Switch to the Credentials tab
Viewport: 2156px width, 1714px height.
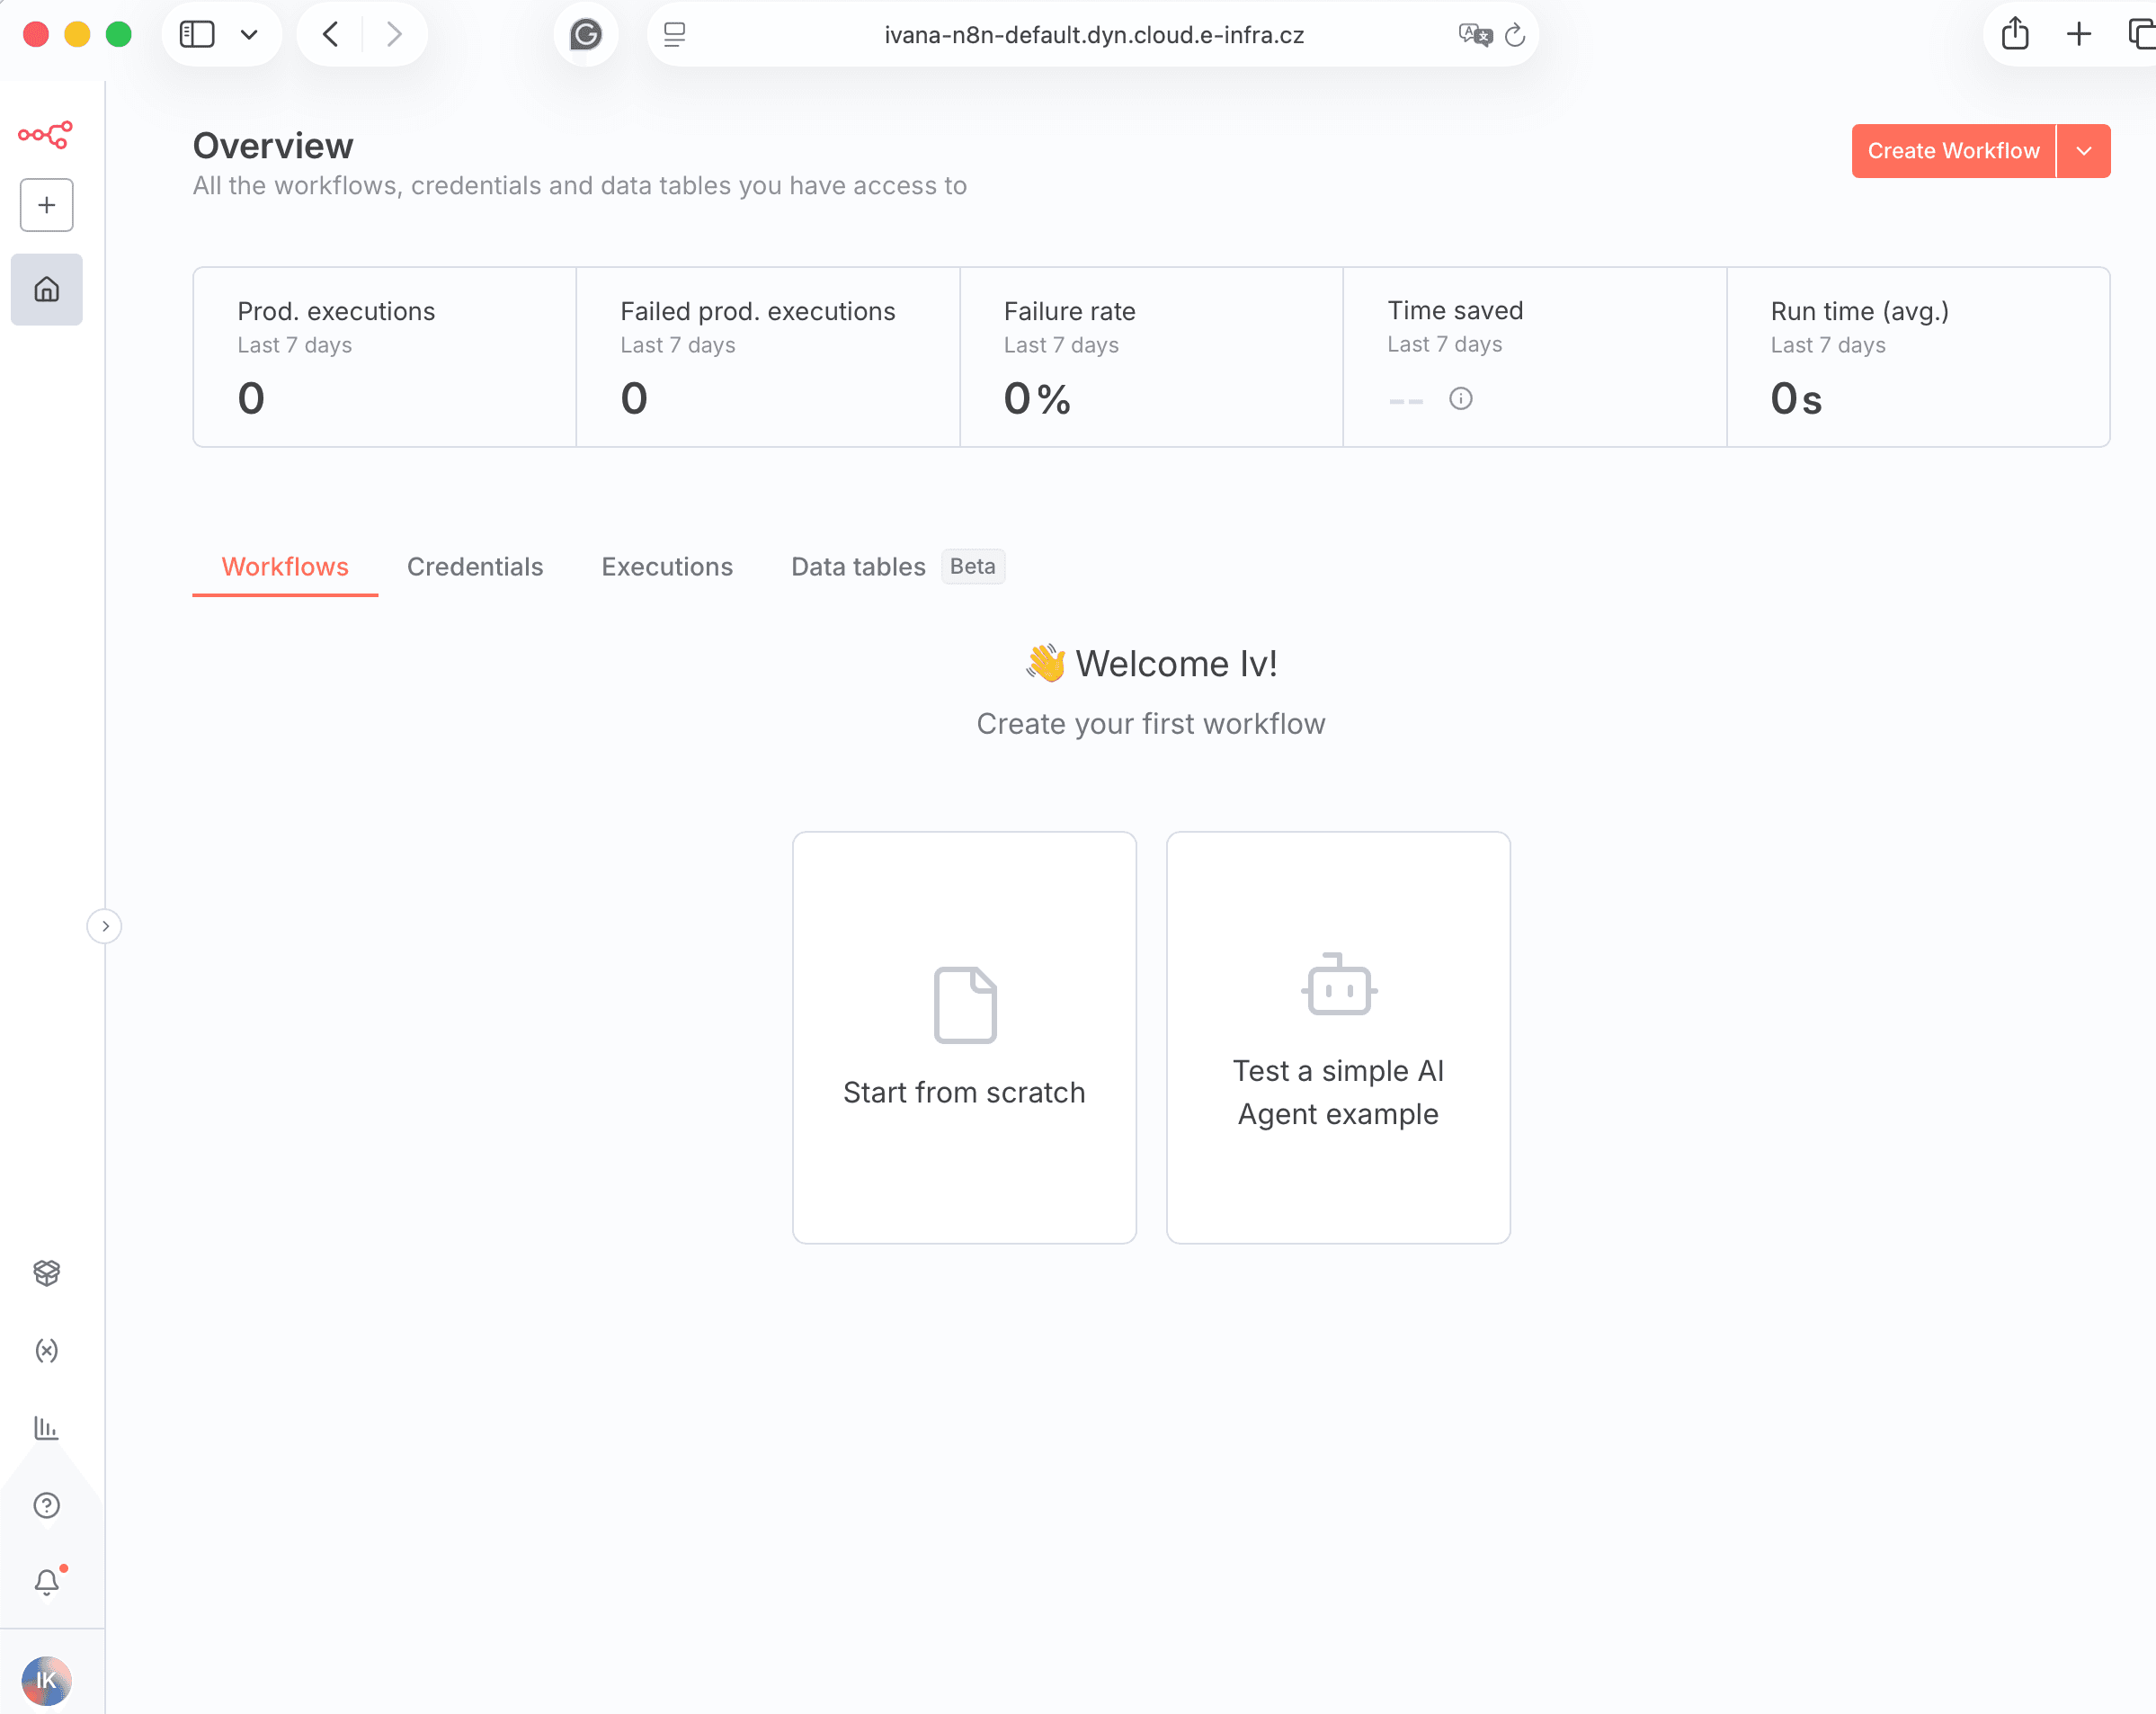pos(474,567)
